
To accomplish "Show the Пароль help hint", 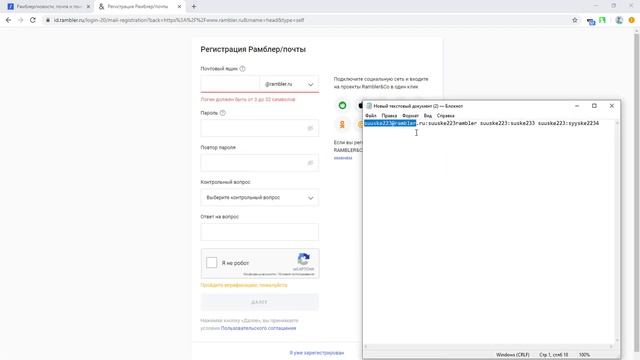I will 222,113.
